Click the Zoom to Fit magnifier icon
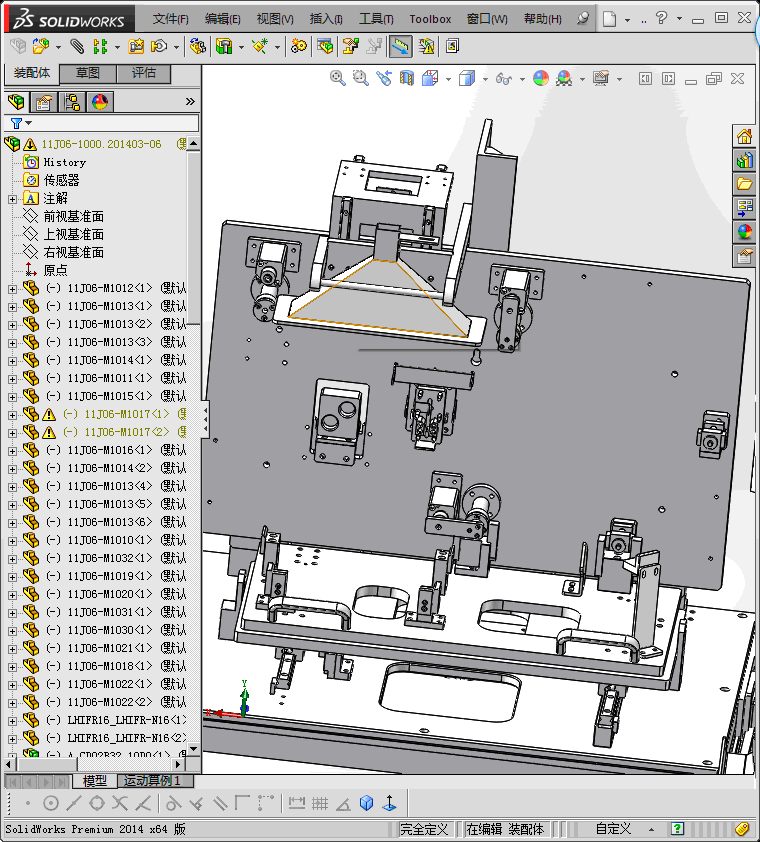760x842 pixels. 338,78
